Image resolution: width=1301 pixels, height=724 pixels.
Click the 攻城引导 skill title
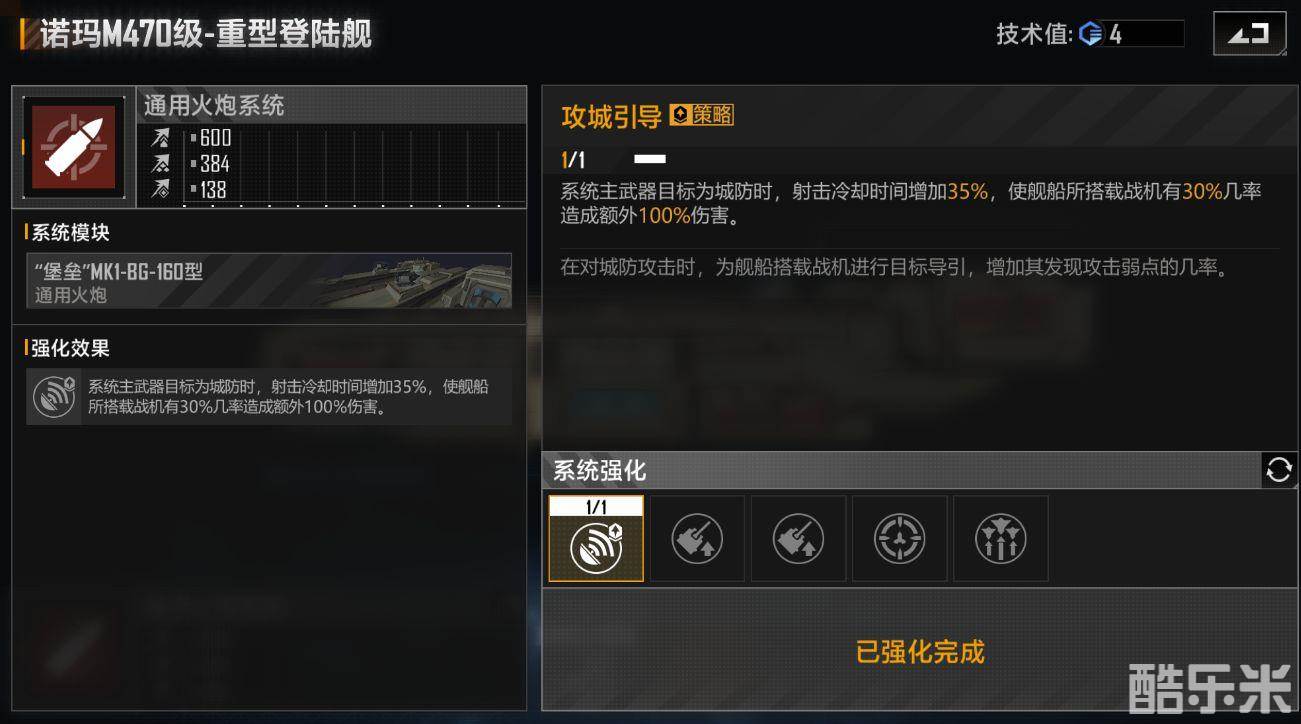611,117
